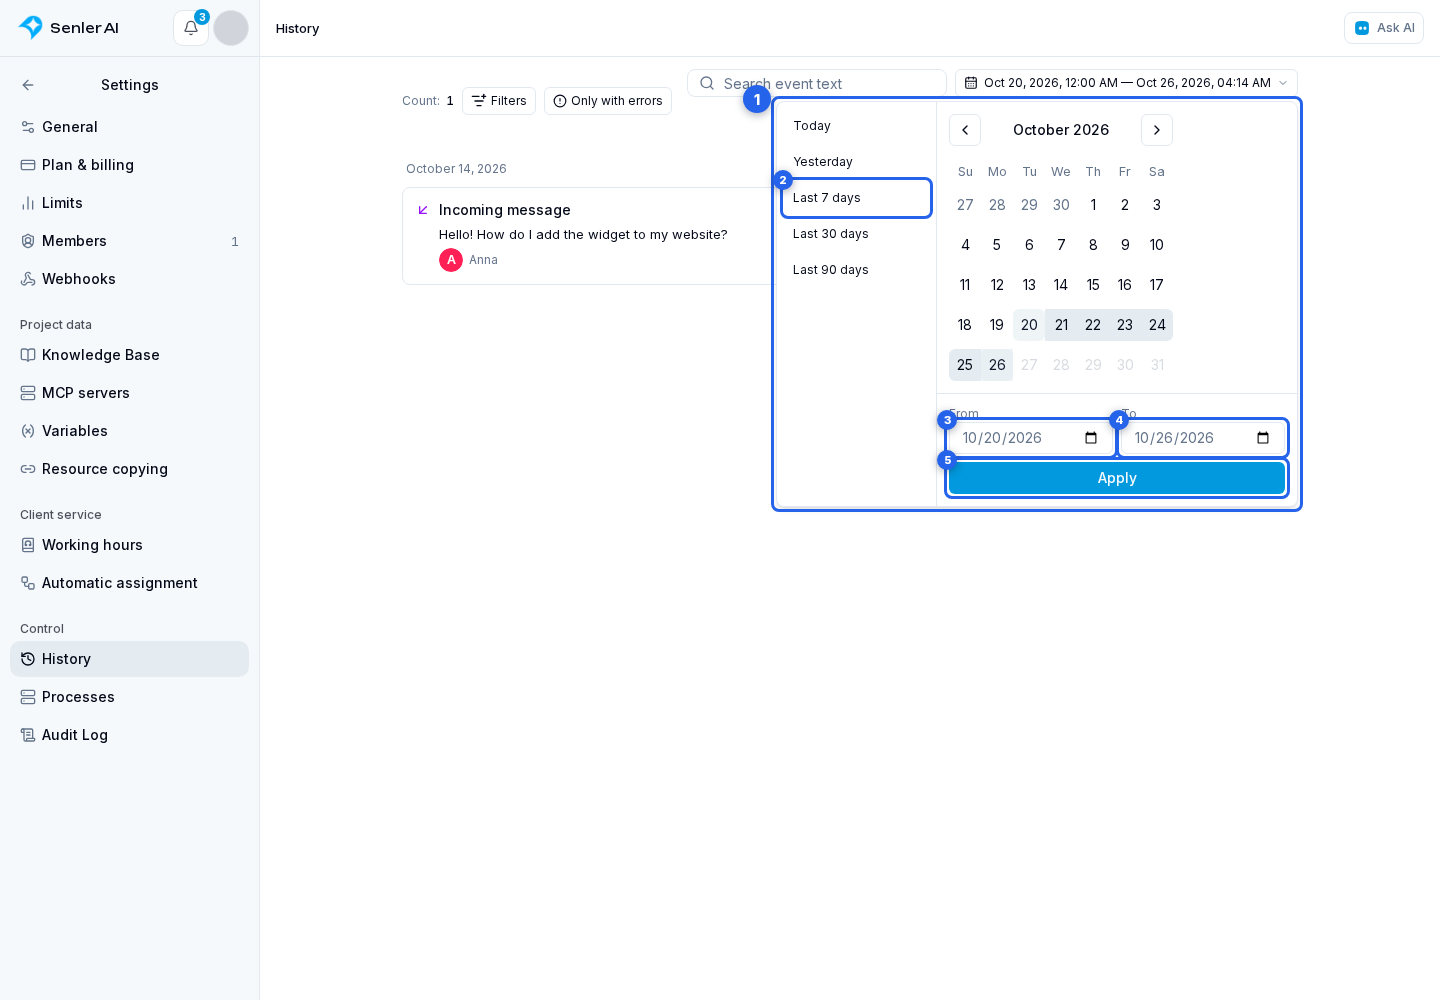
Task: Open Resource copying page
Action: [x=129, y=469]
